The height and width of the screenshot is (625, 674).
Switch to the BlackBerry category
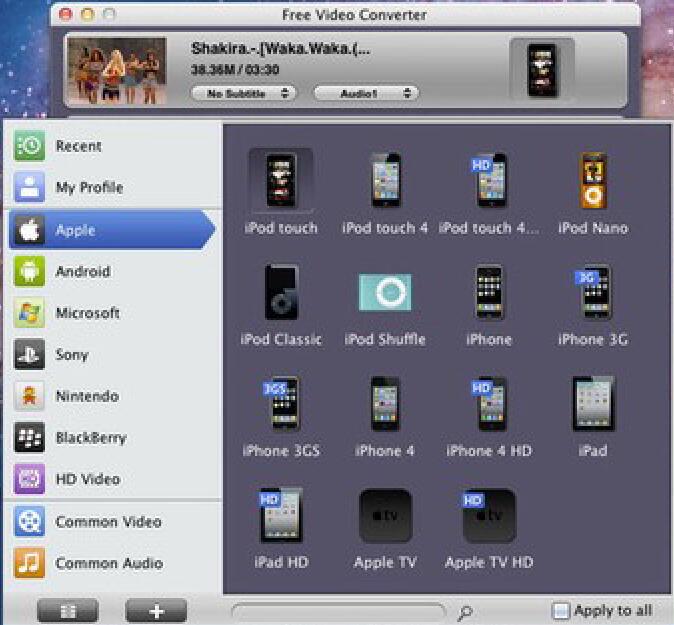[x=113, y=438]
